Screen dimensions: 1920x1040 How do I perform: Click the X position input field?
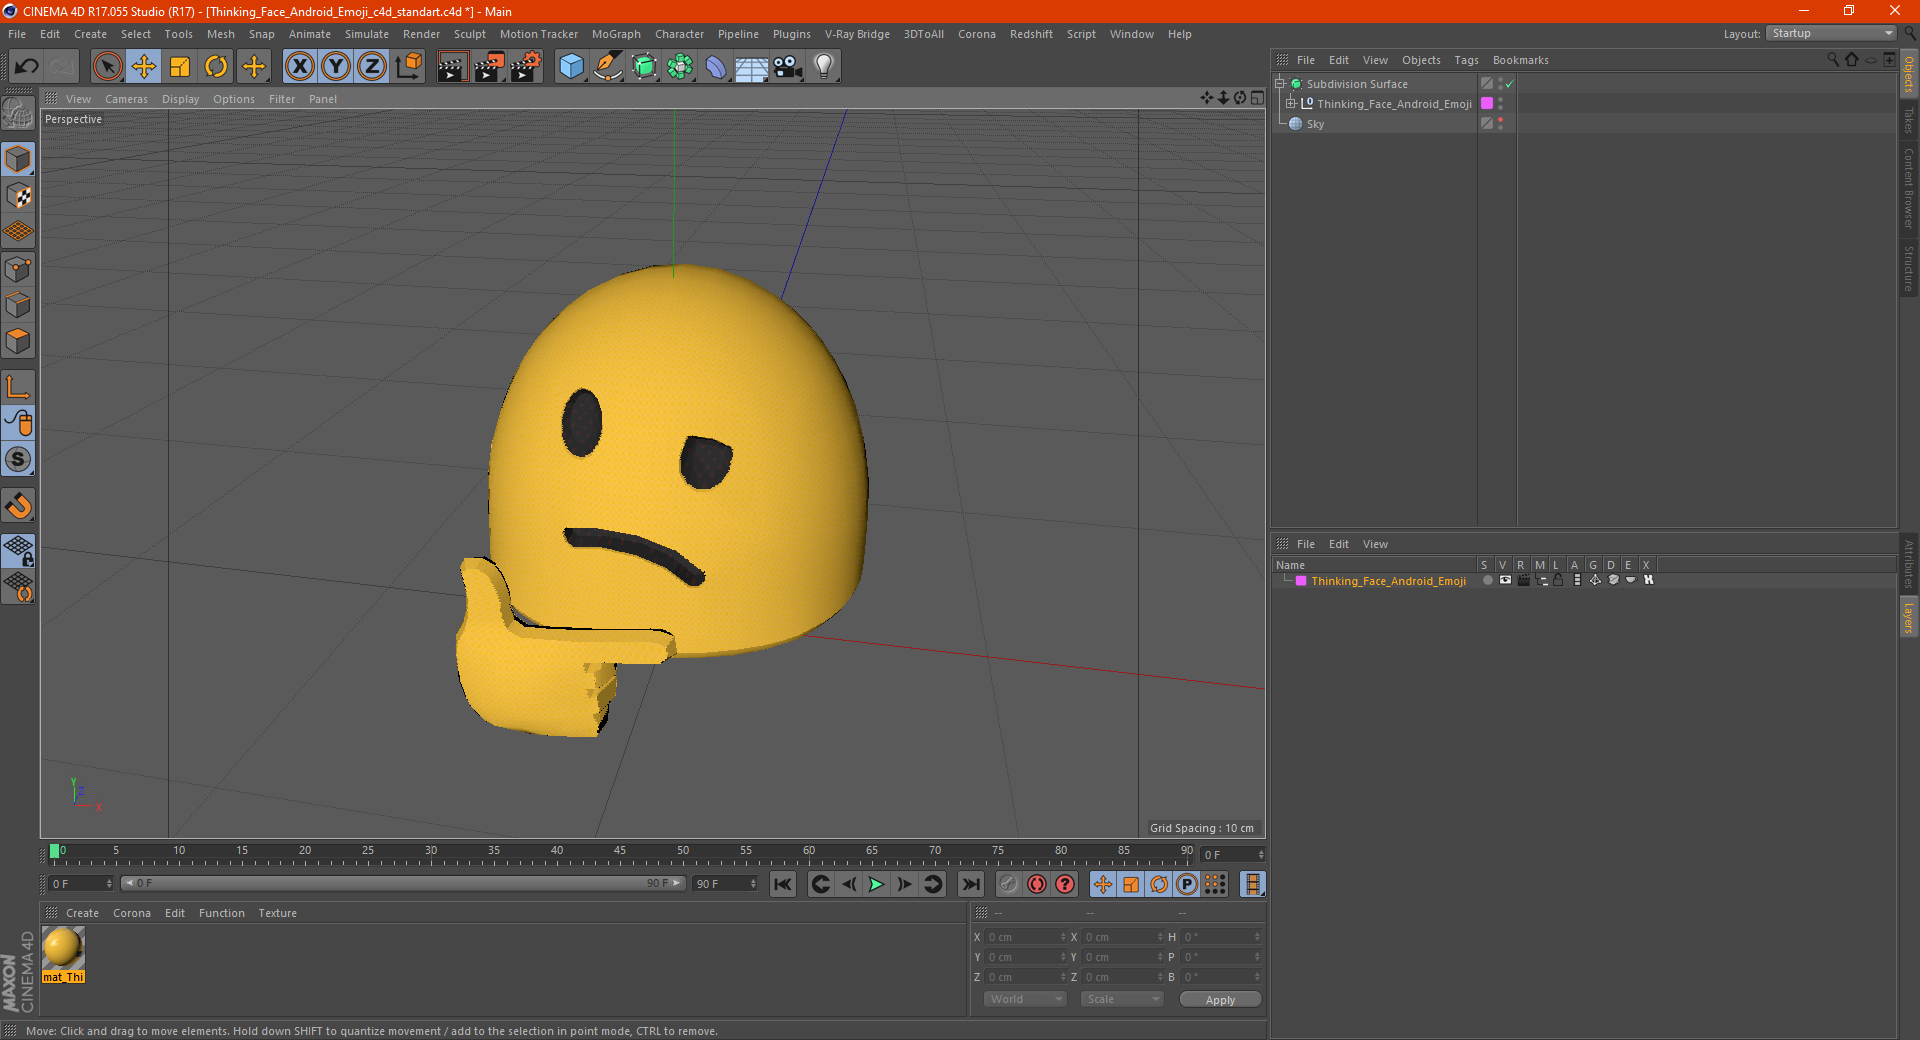click(1025, 937)
